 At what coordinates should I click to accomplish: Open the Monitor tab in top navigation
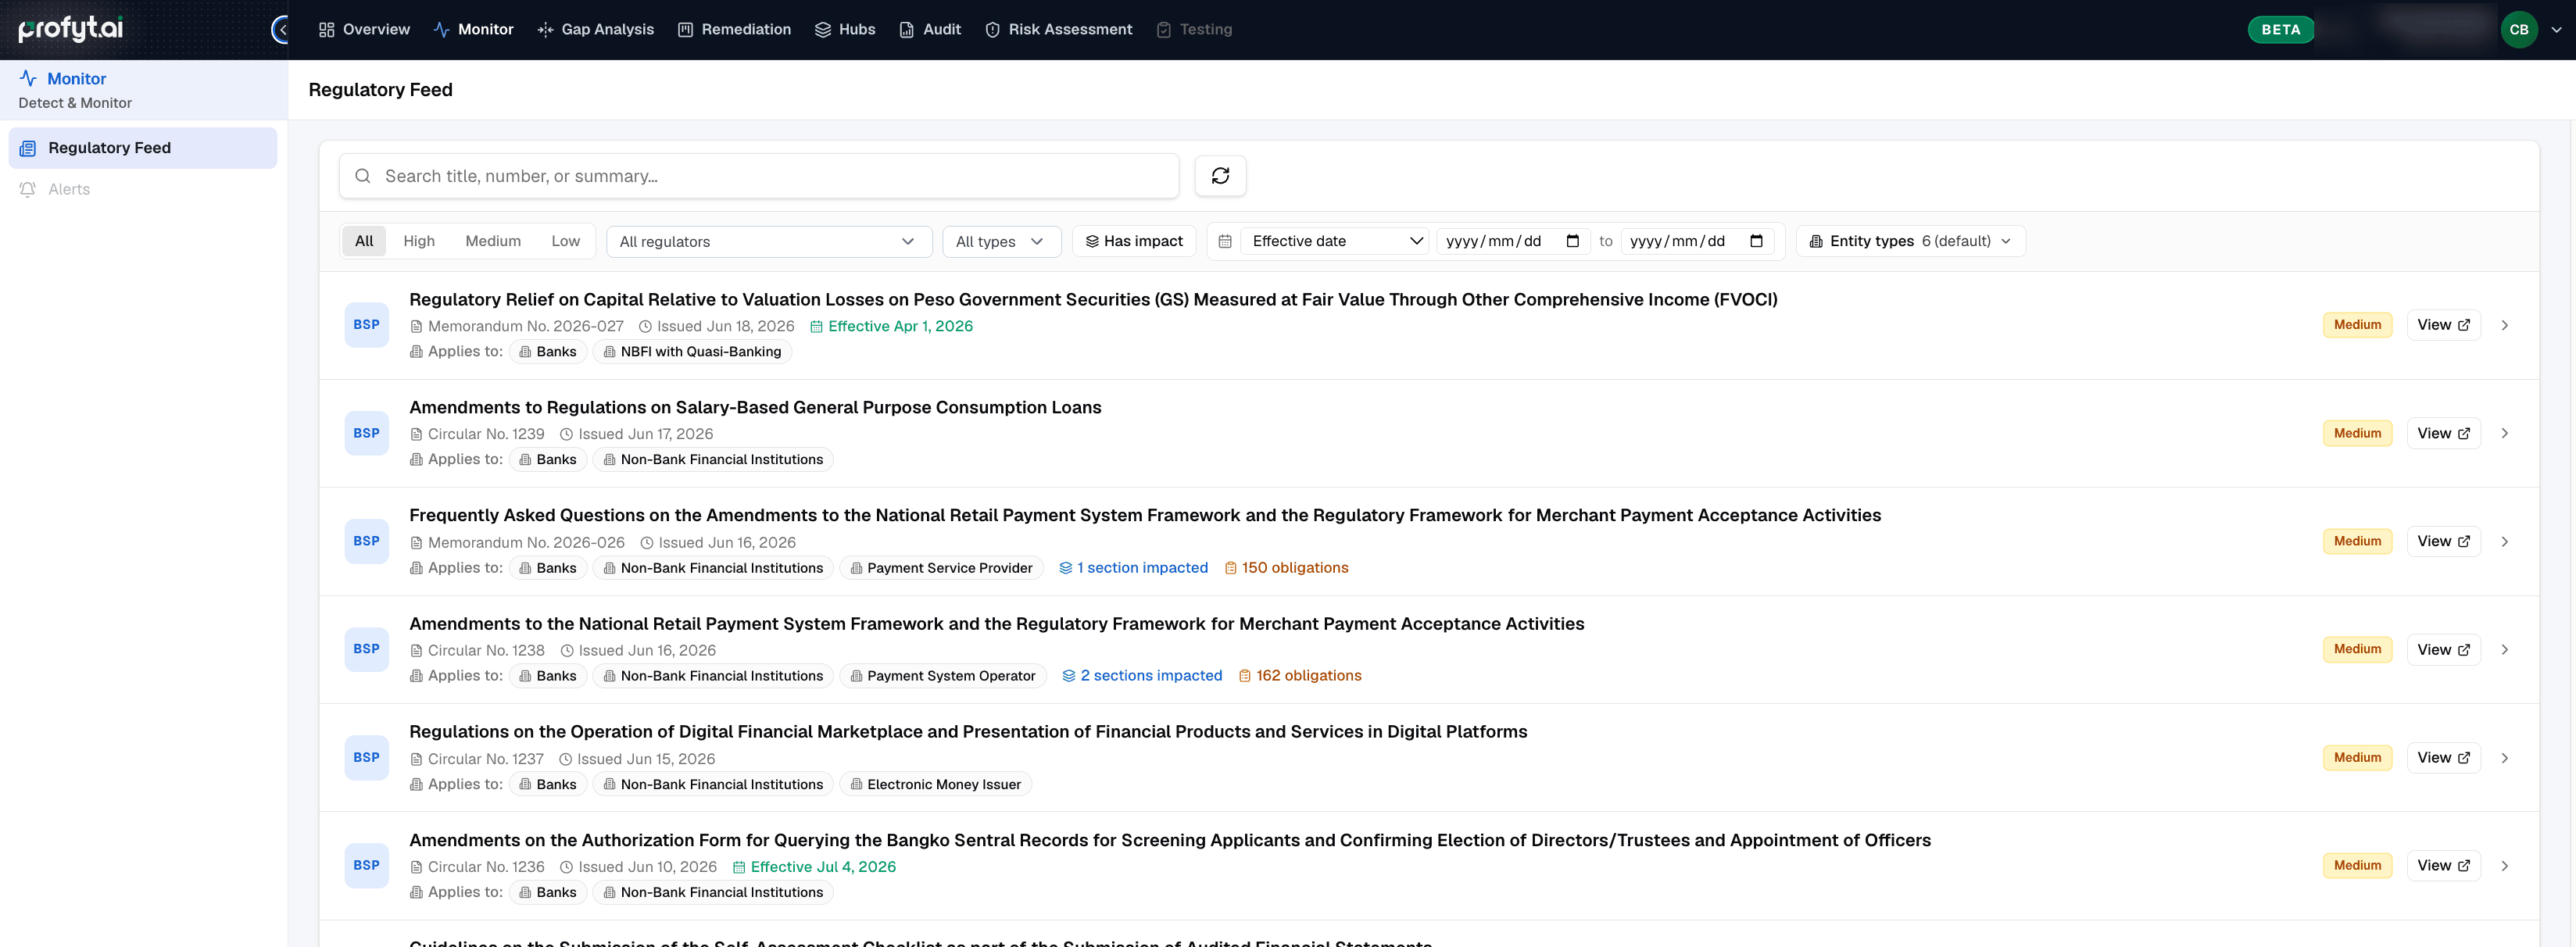pyautogui.click(x=473, y=30)
